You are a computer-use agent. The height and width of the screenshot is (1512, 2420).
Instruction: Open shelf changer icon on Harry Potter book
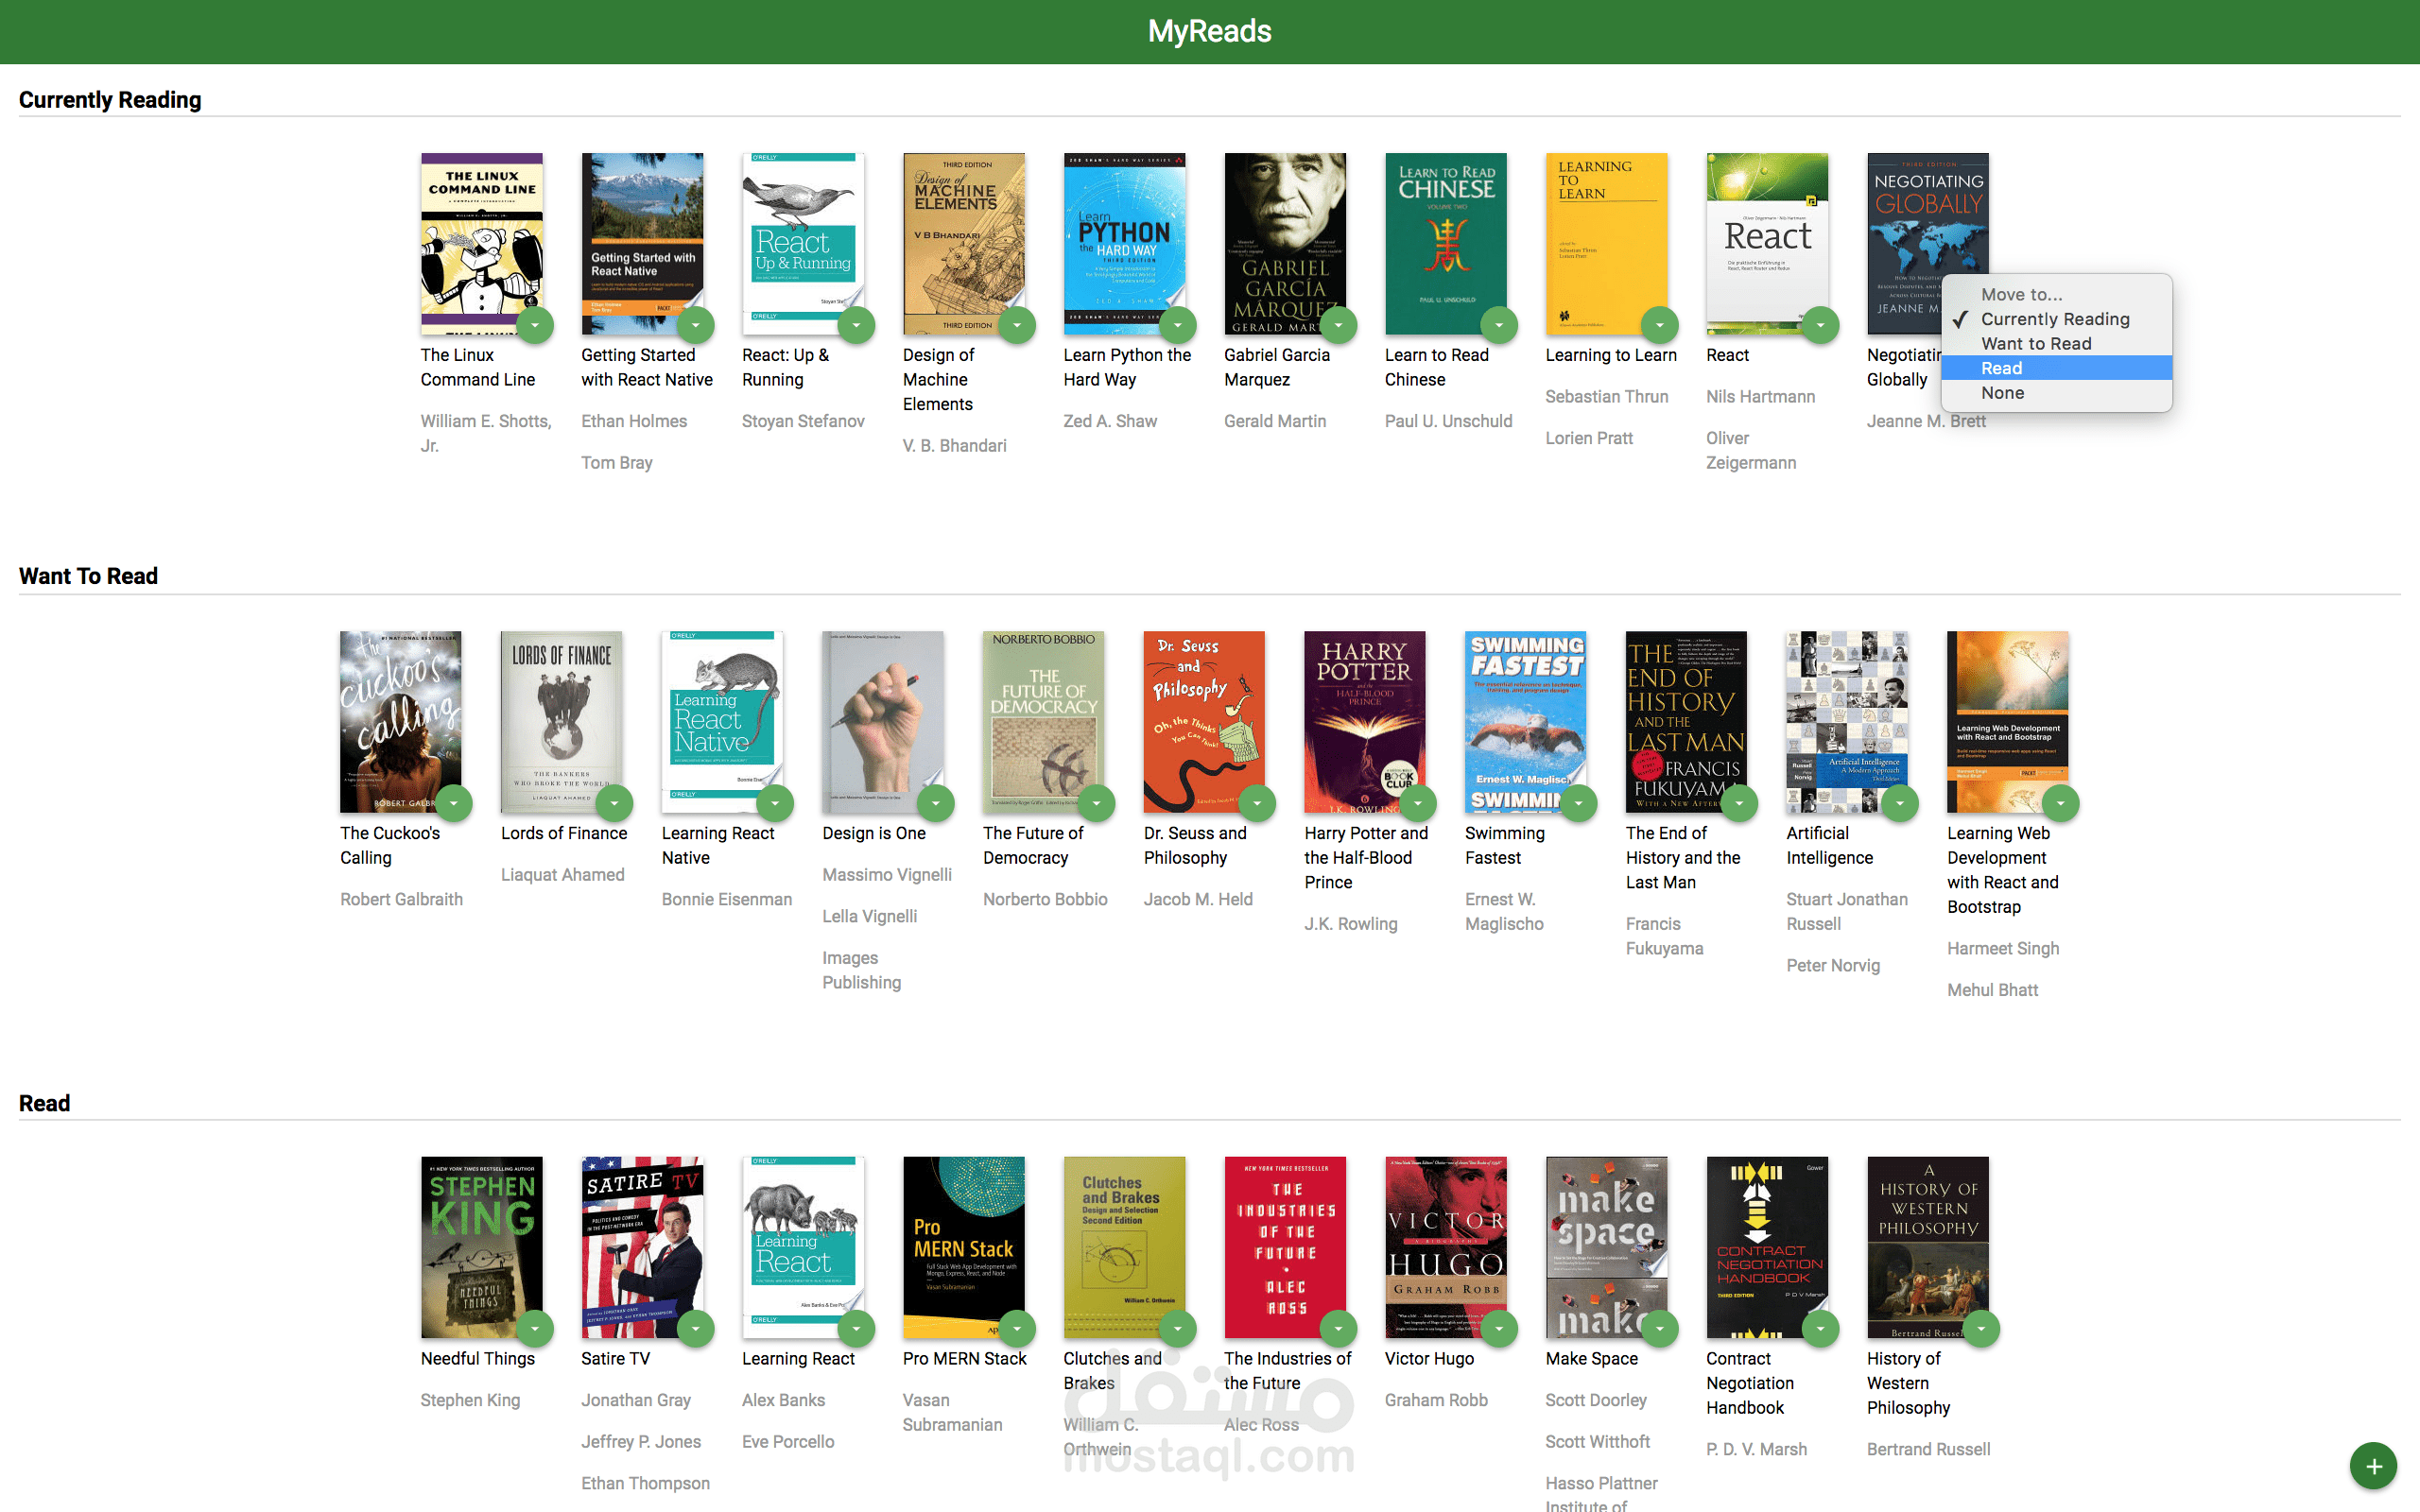click(x=1418, y=803)
